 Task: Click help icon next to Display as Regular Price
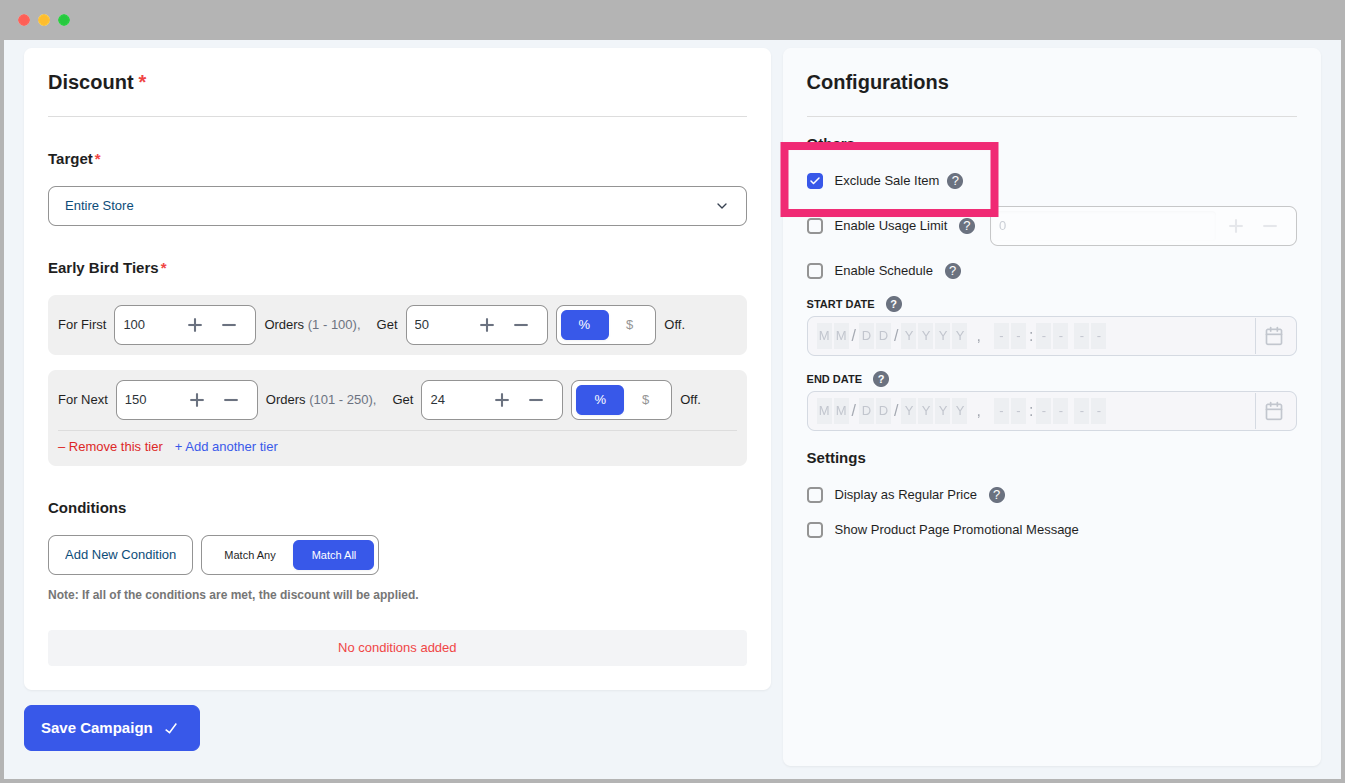pos(997,495)
